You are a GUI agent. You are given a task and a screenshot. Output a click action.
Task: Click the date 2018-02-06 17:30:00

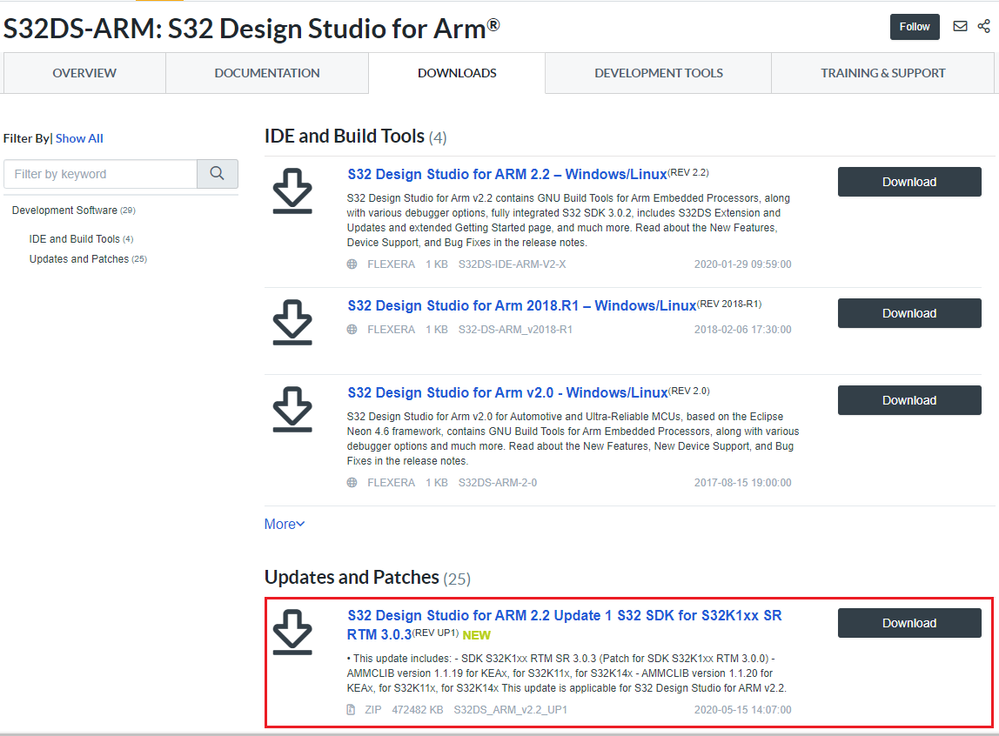(x=742, y=329)
